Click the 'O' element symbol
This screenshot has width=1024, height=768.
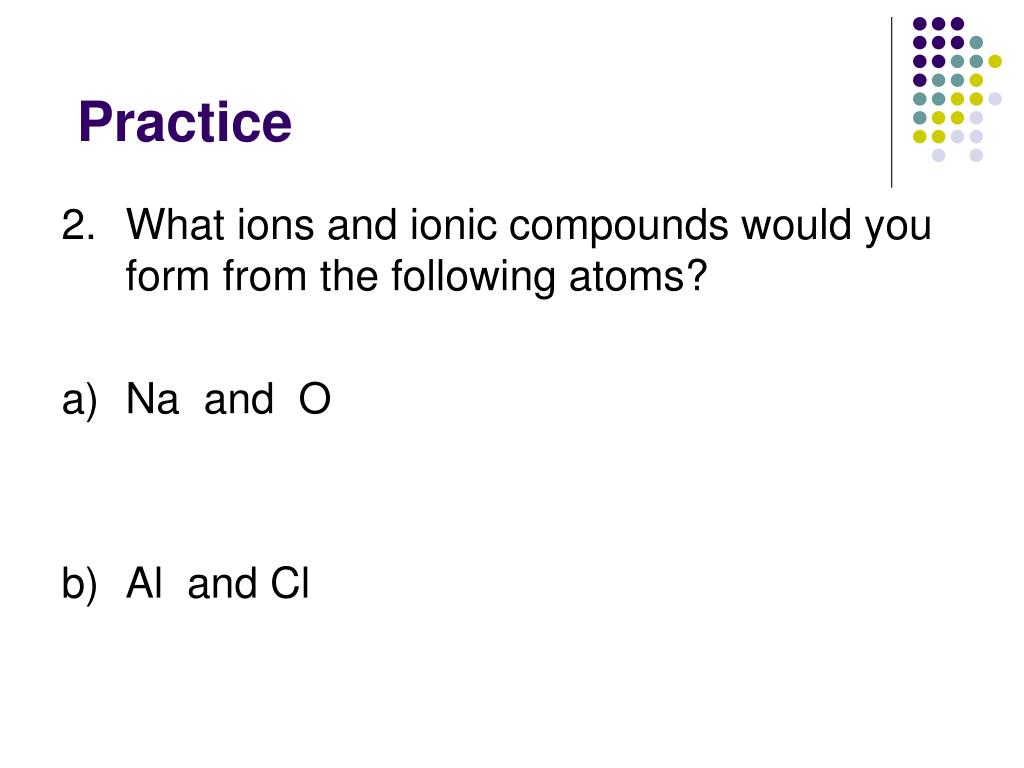(x=315, y=398)
